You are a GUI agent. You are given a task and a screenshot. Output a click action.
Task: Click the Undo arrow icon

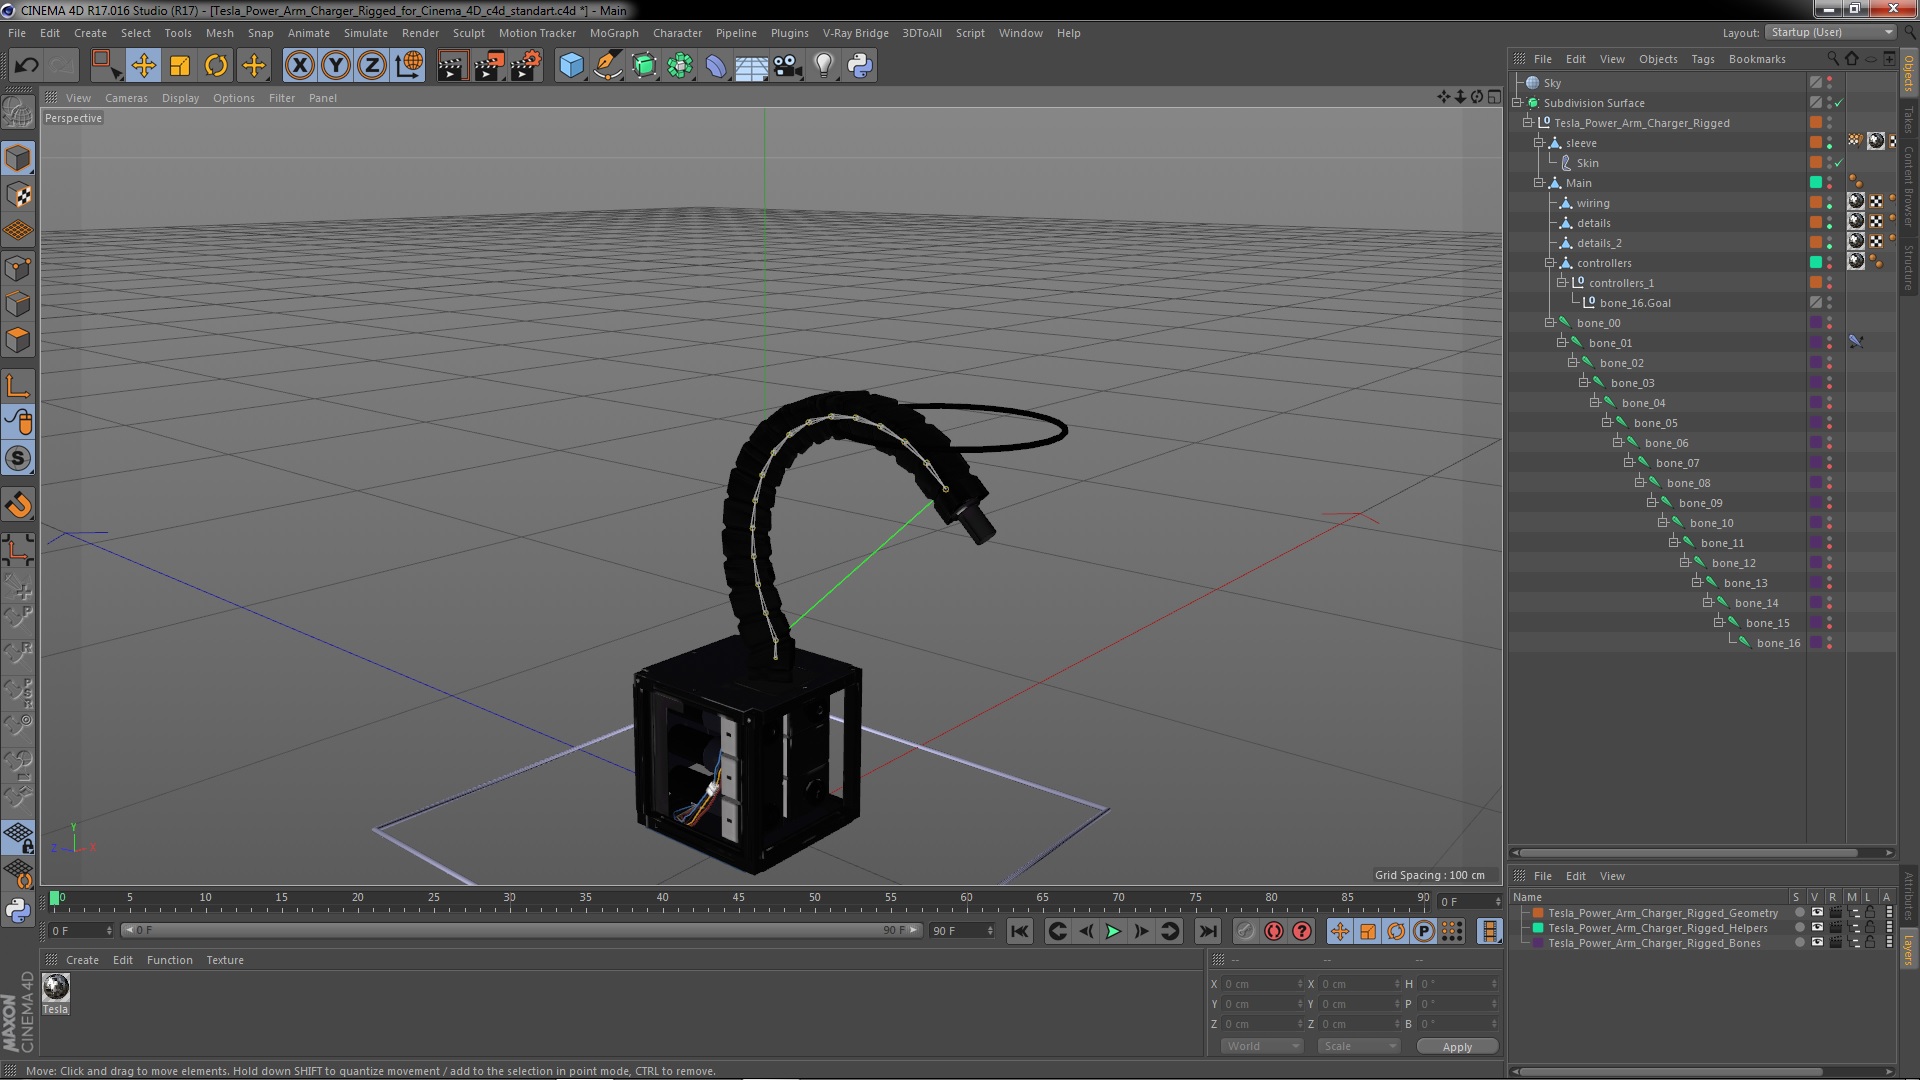pos(27,66)
